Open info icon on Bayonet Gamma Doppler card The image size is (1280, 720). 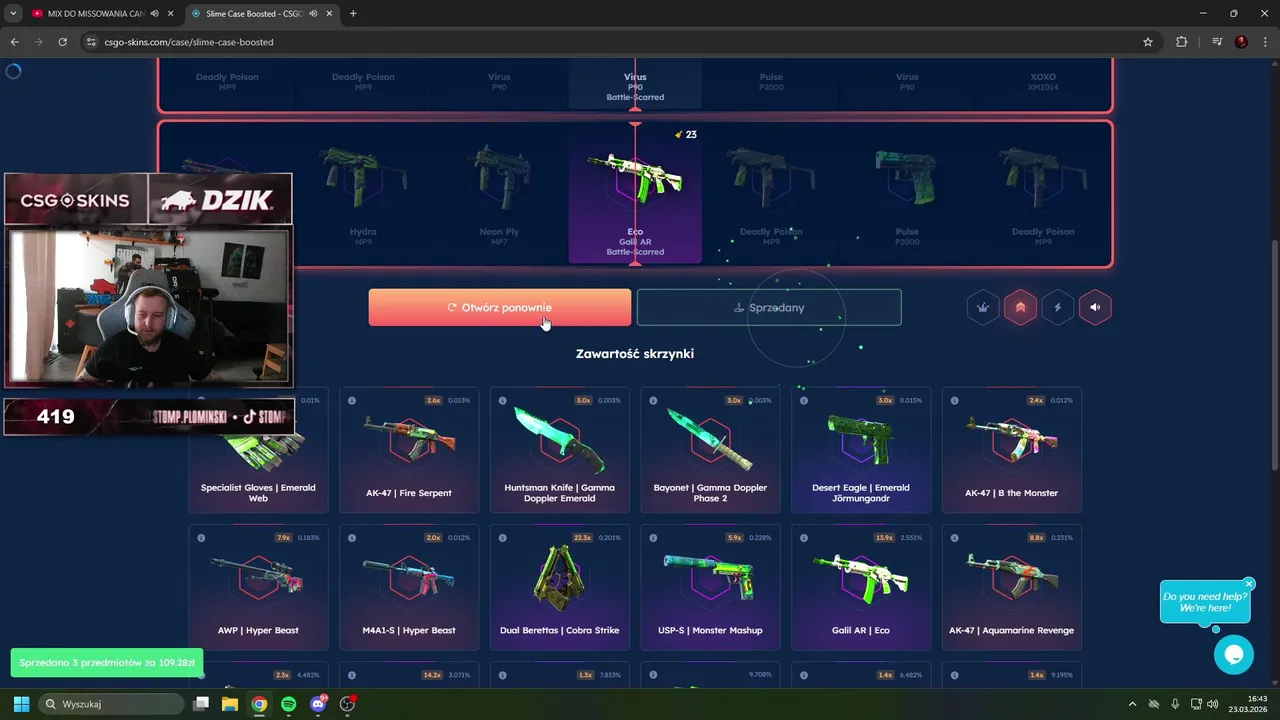pos(653,400)
